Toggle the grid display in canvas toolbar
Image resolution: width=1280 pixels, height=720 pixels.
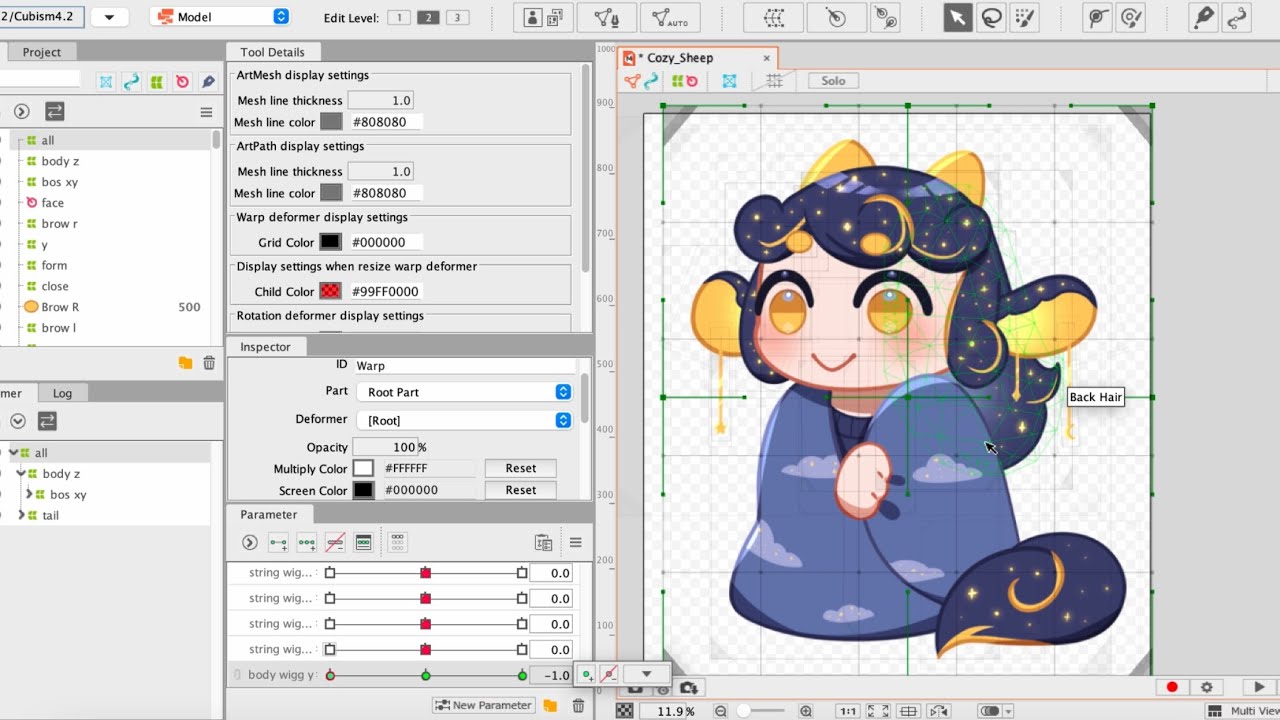[774, 81]
